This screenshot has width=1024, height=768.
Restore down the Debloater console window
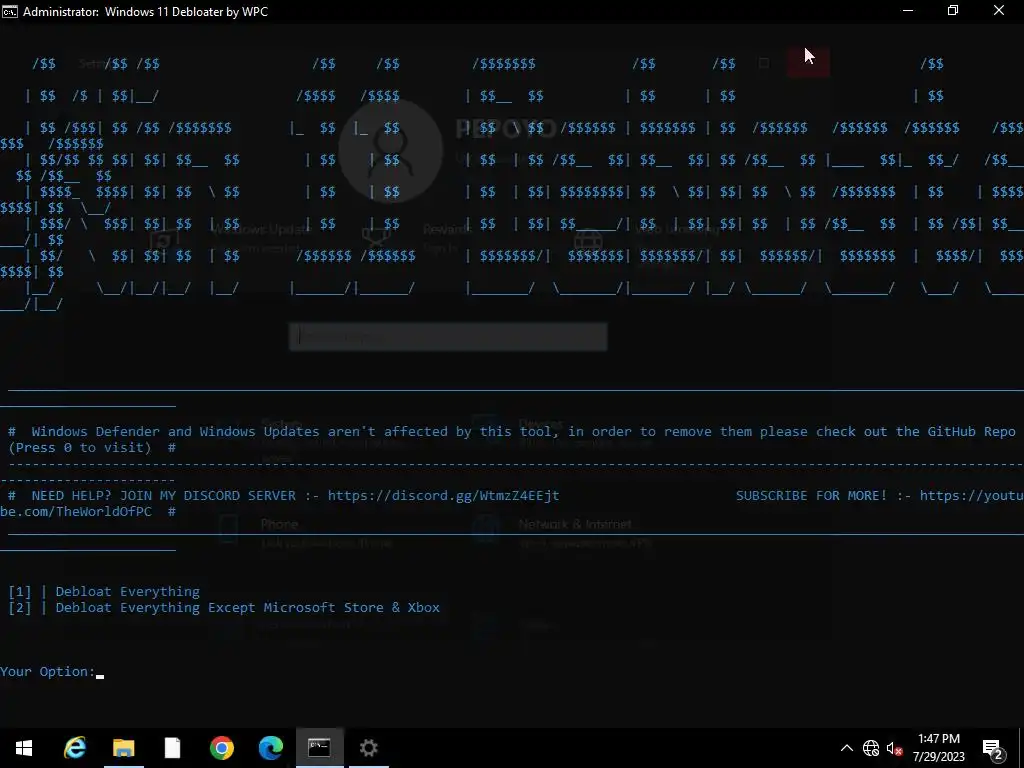(953, 10)
